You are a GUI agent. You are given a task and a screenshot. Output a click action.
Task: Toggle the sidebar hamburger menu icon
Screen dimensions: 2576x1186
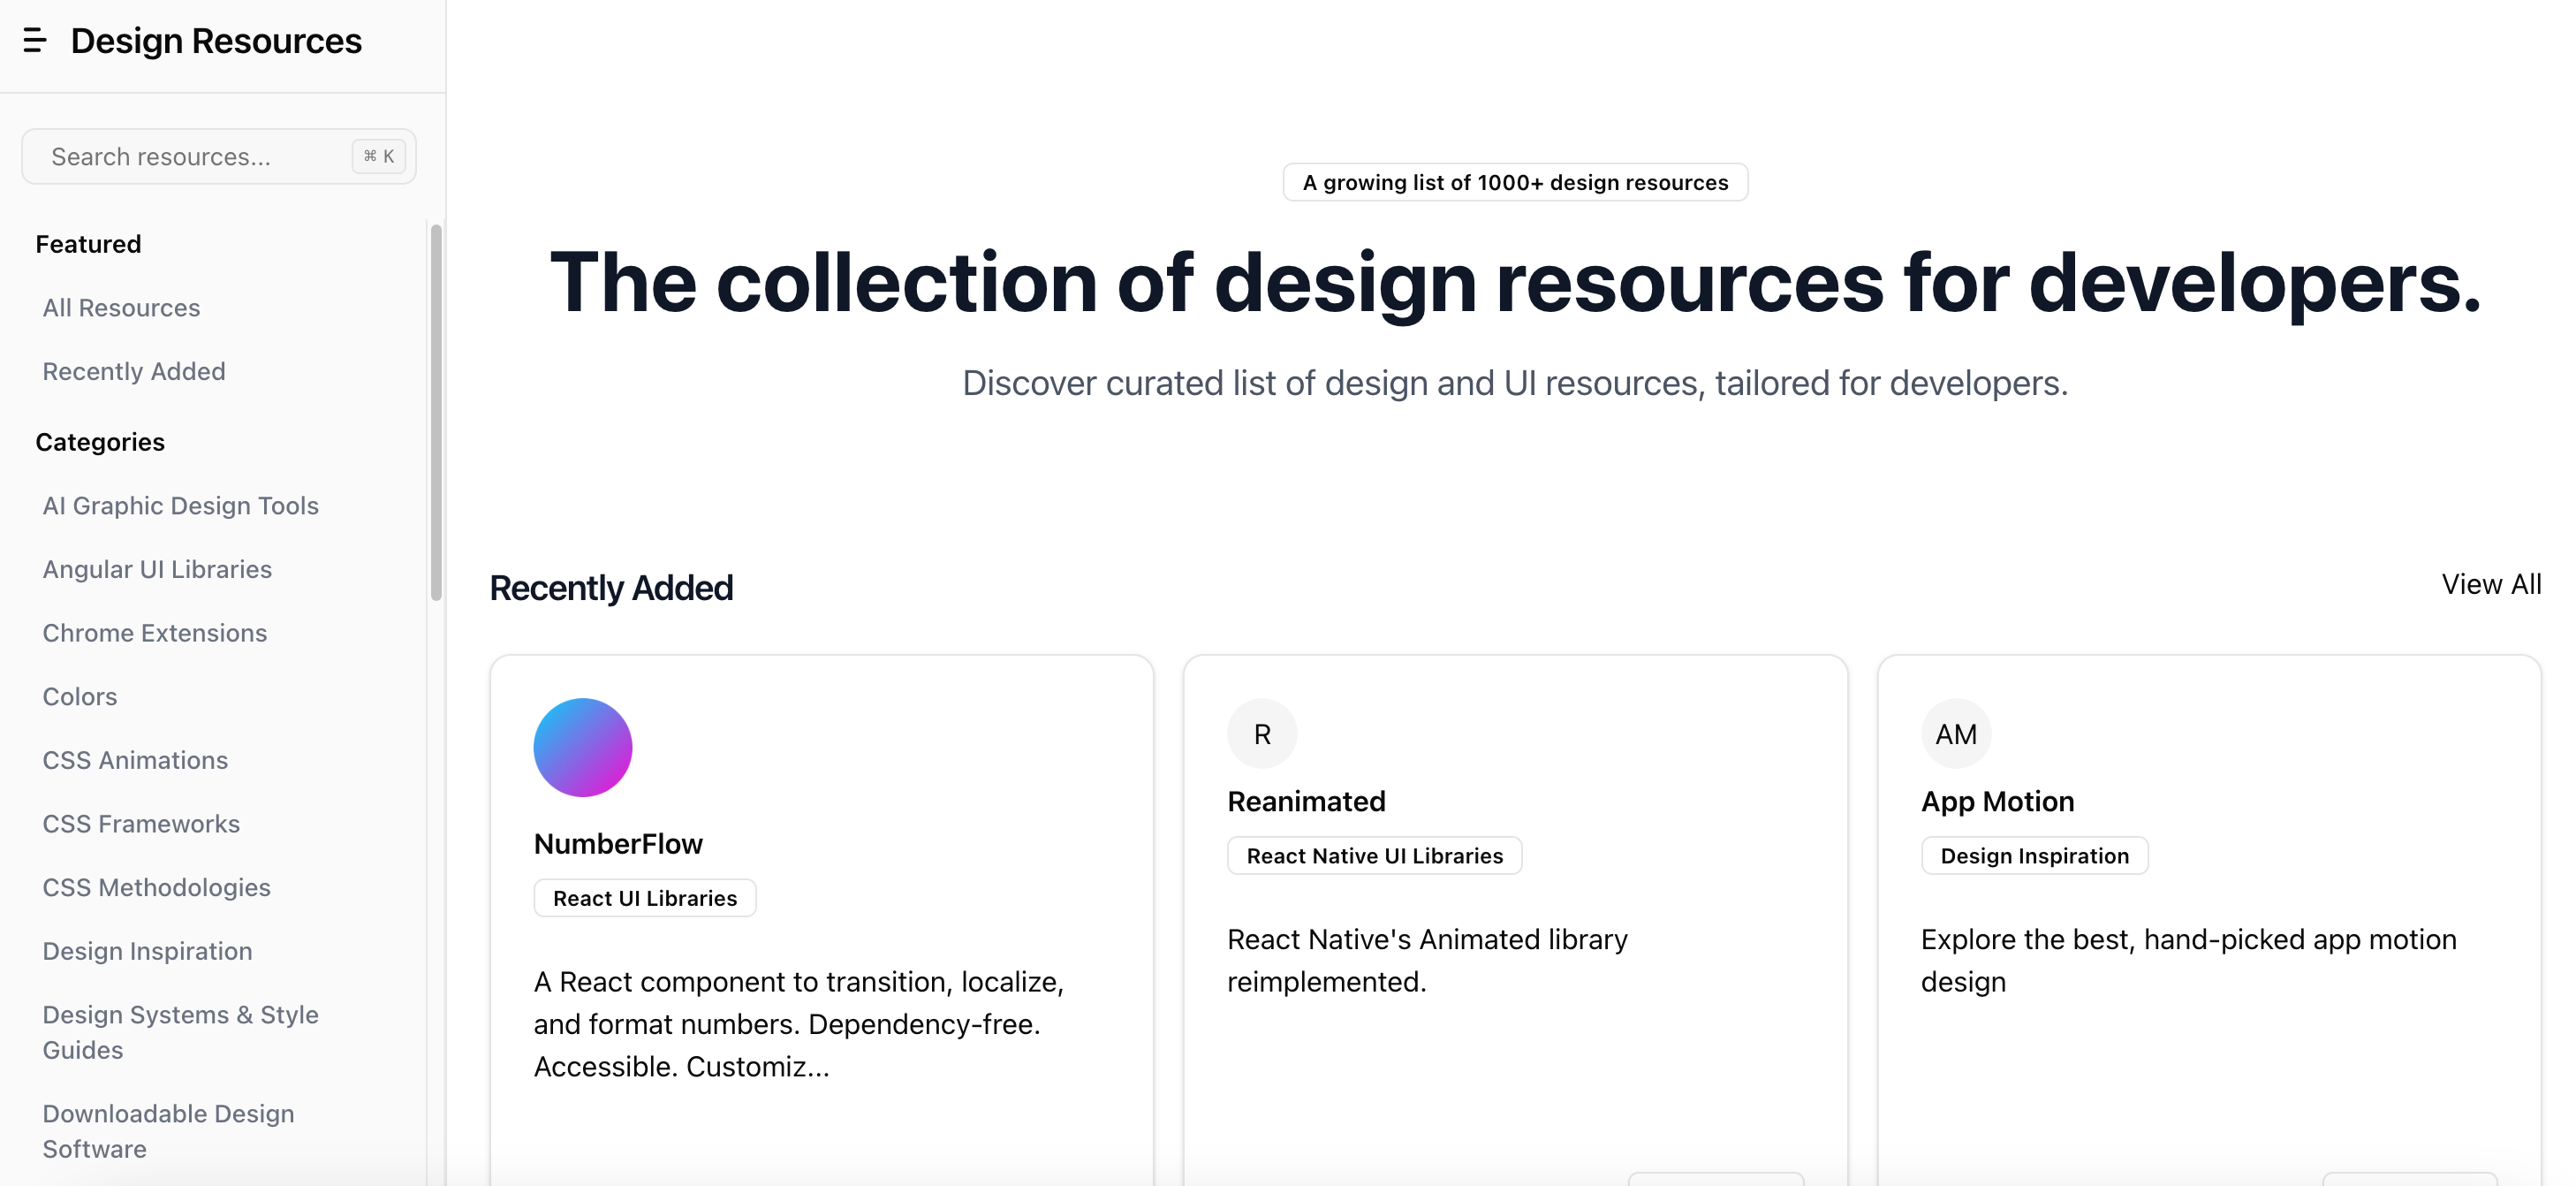(35, 41)
